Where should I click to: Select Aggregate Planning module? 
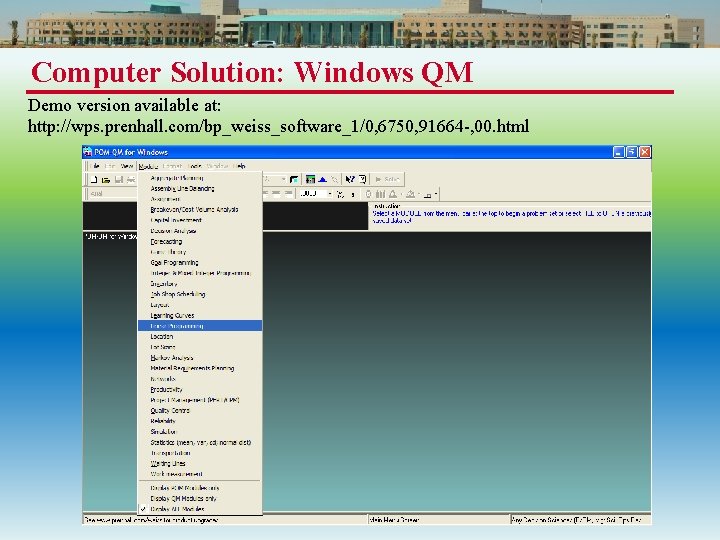pos(200,178)
